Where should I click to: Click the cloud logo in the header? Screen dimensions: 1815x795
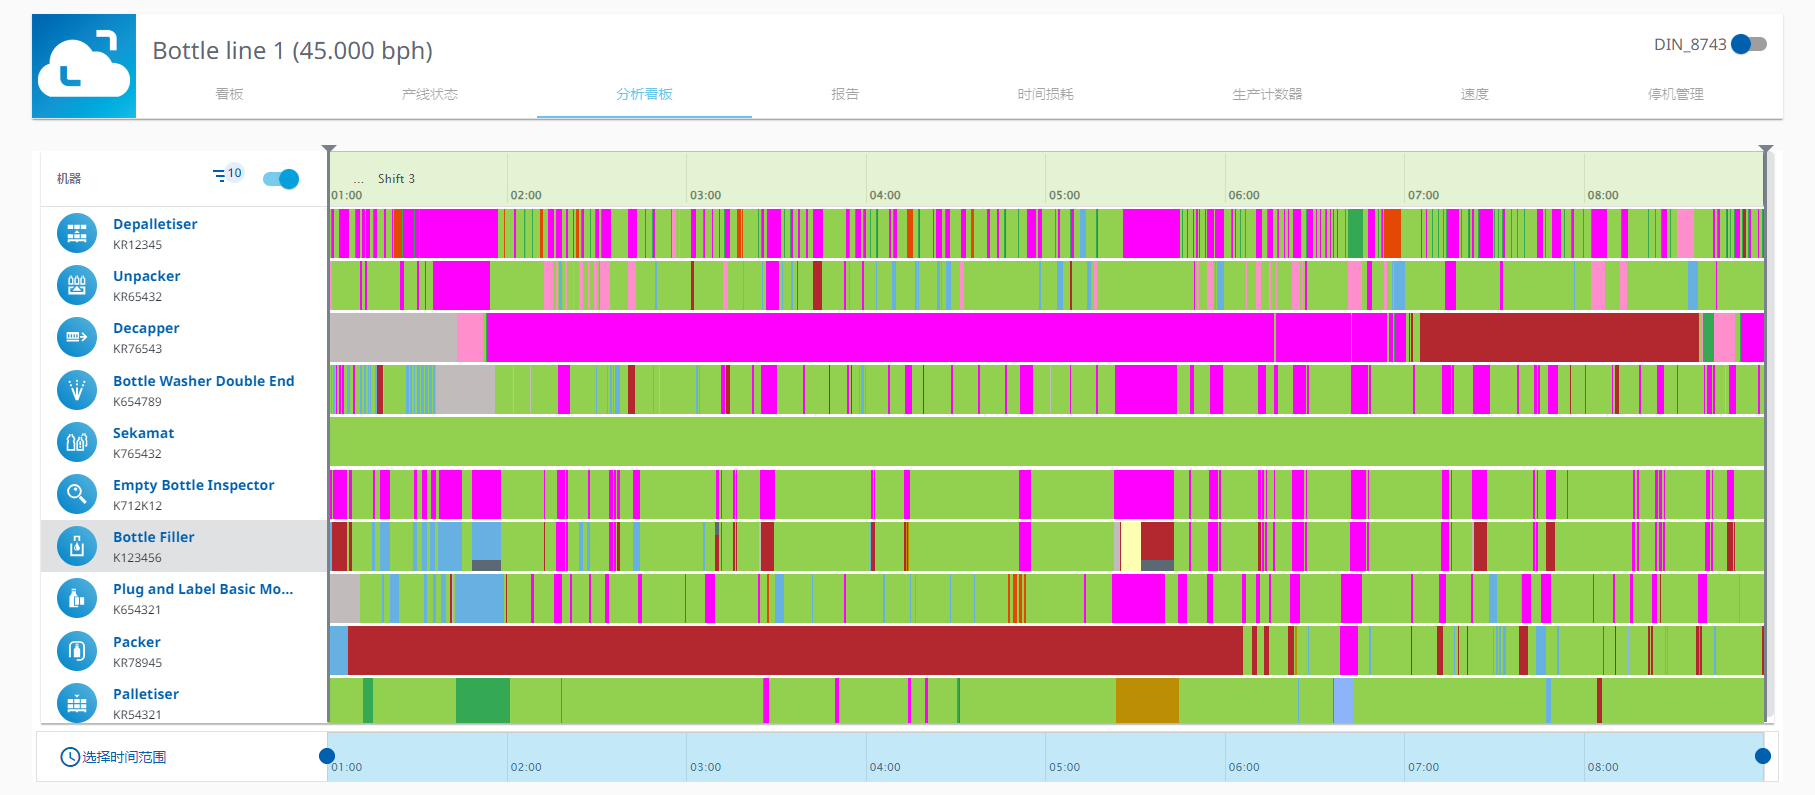click(x=84, y=66)
